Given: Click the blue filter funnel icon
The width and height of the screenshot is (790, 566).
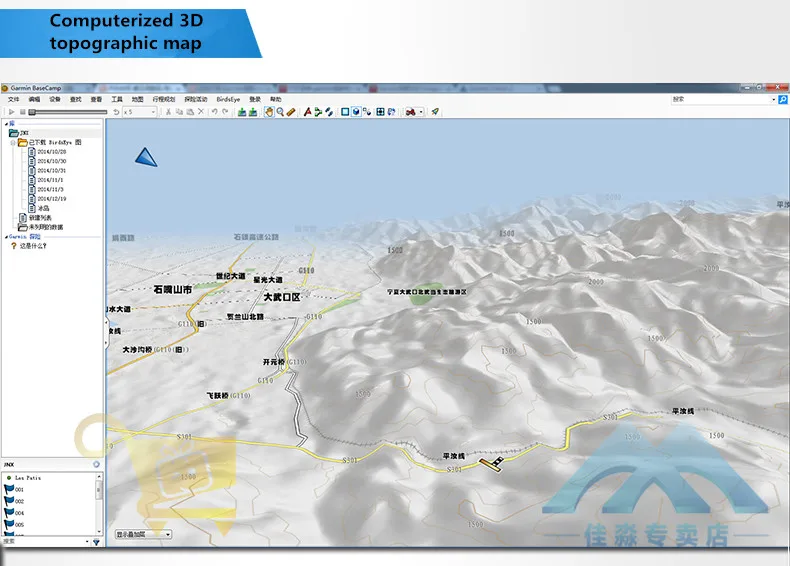Looking at the screenshot, I should tap(96, 542).
